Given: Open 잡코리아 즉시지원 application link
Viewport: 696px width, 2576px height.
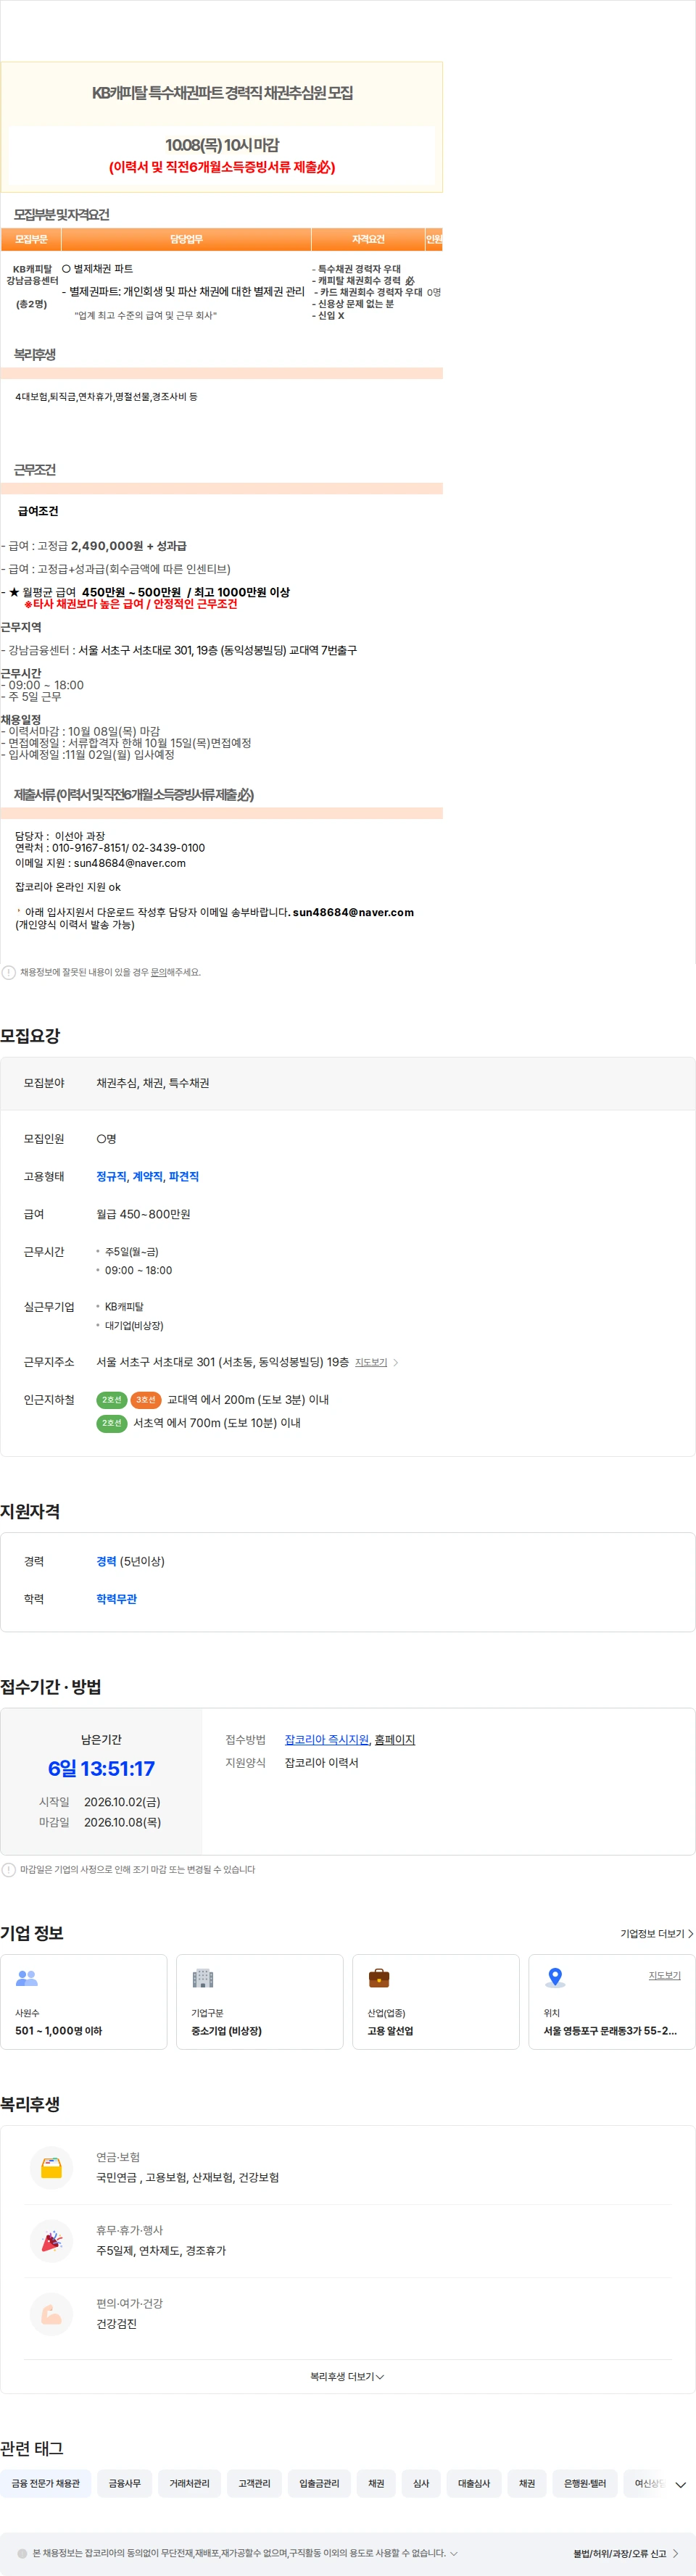Looking at the screenshot, I should [327, 1740].
